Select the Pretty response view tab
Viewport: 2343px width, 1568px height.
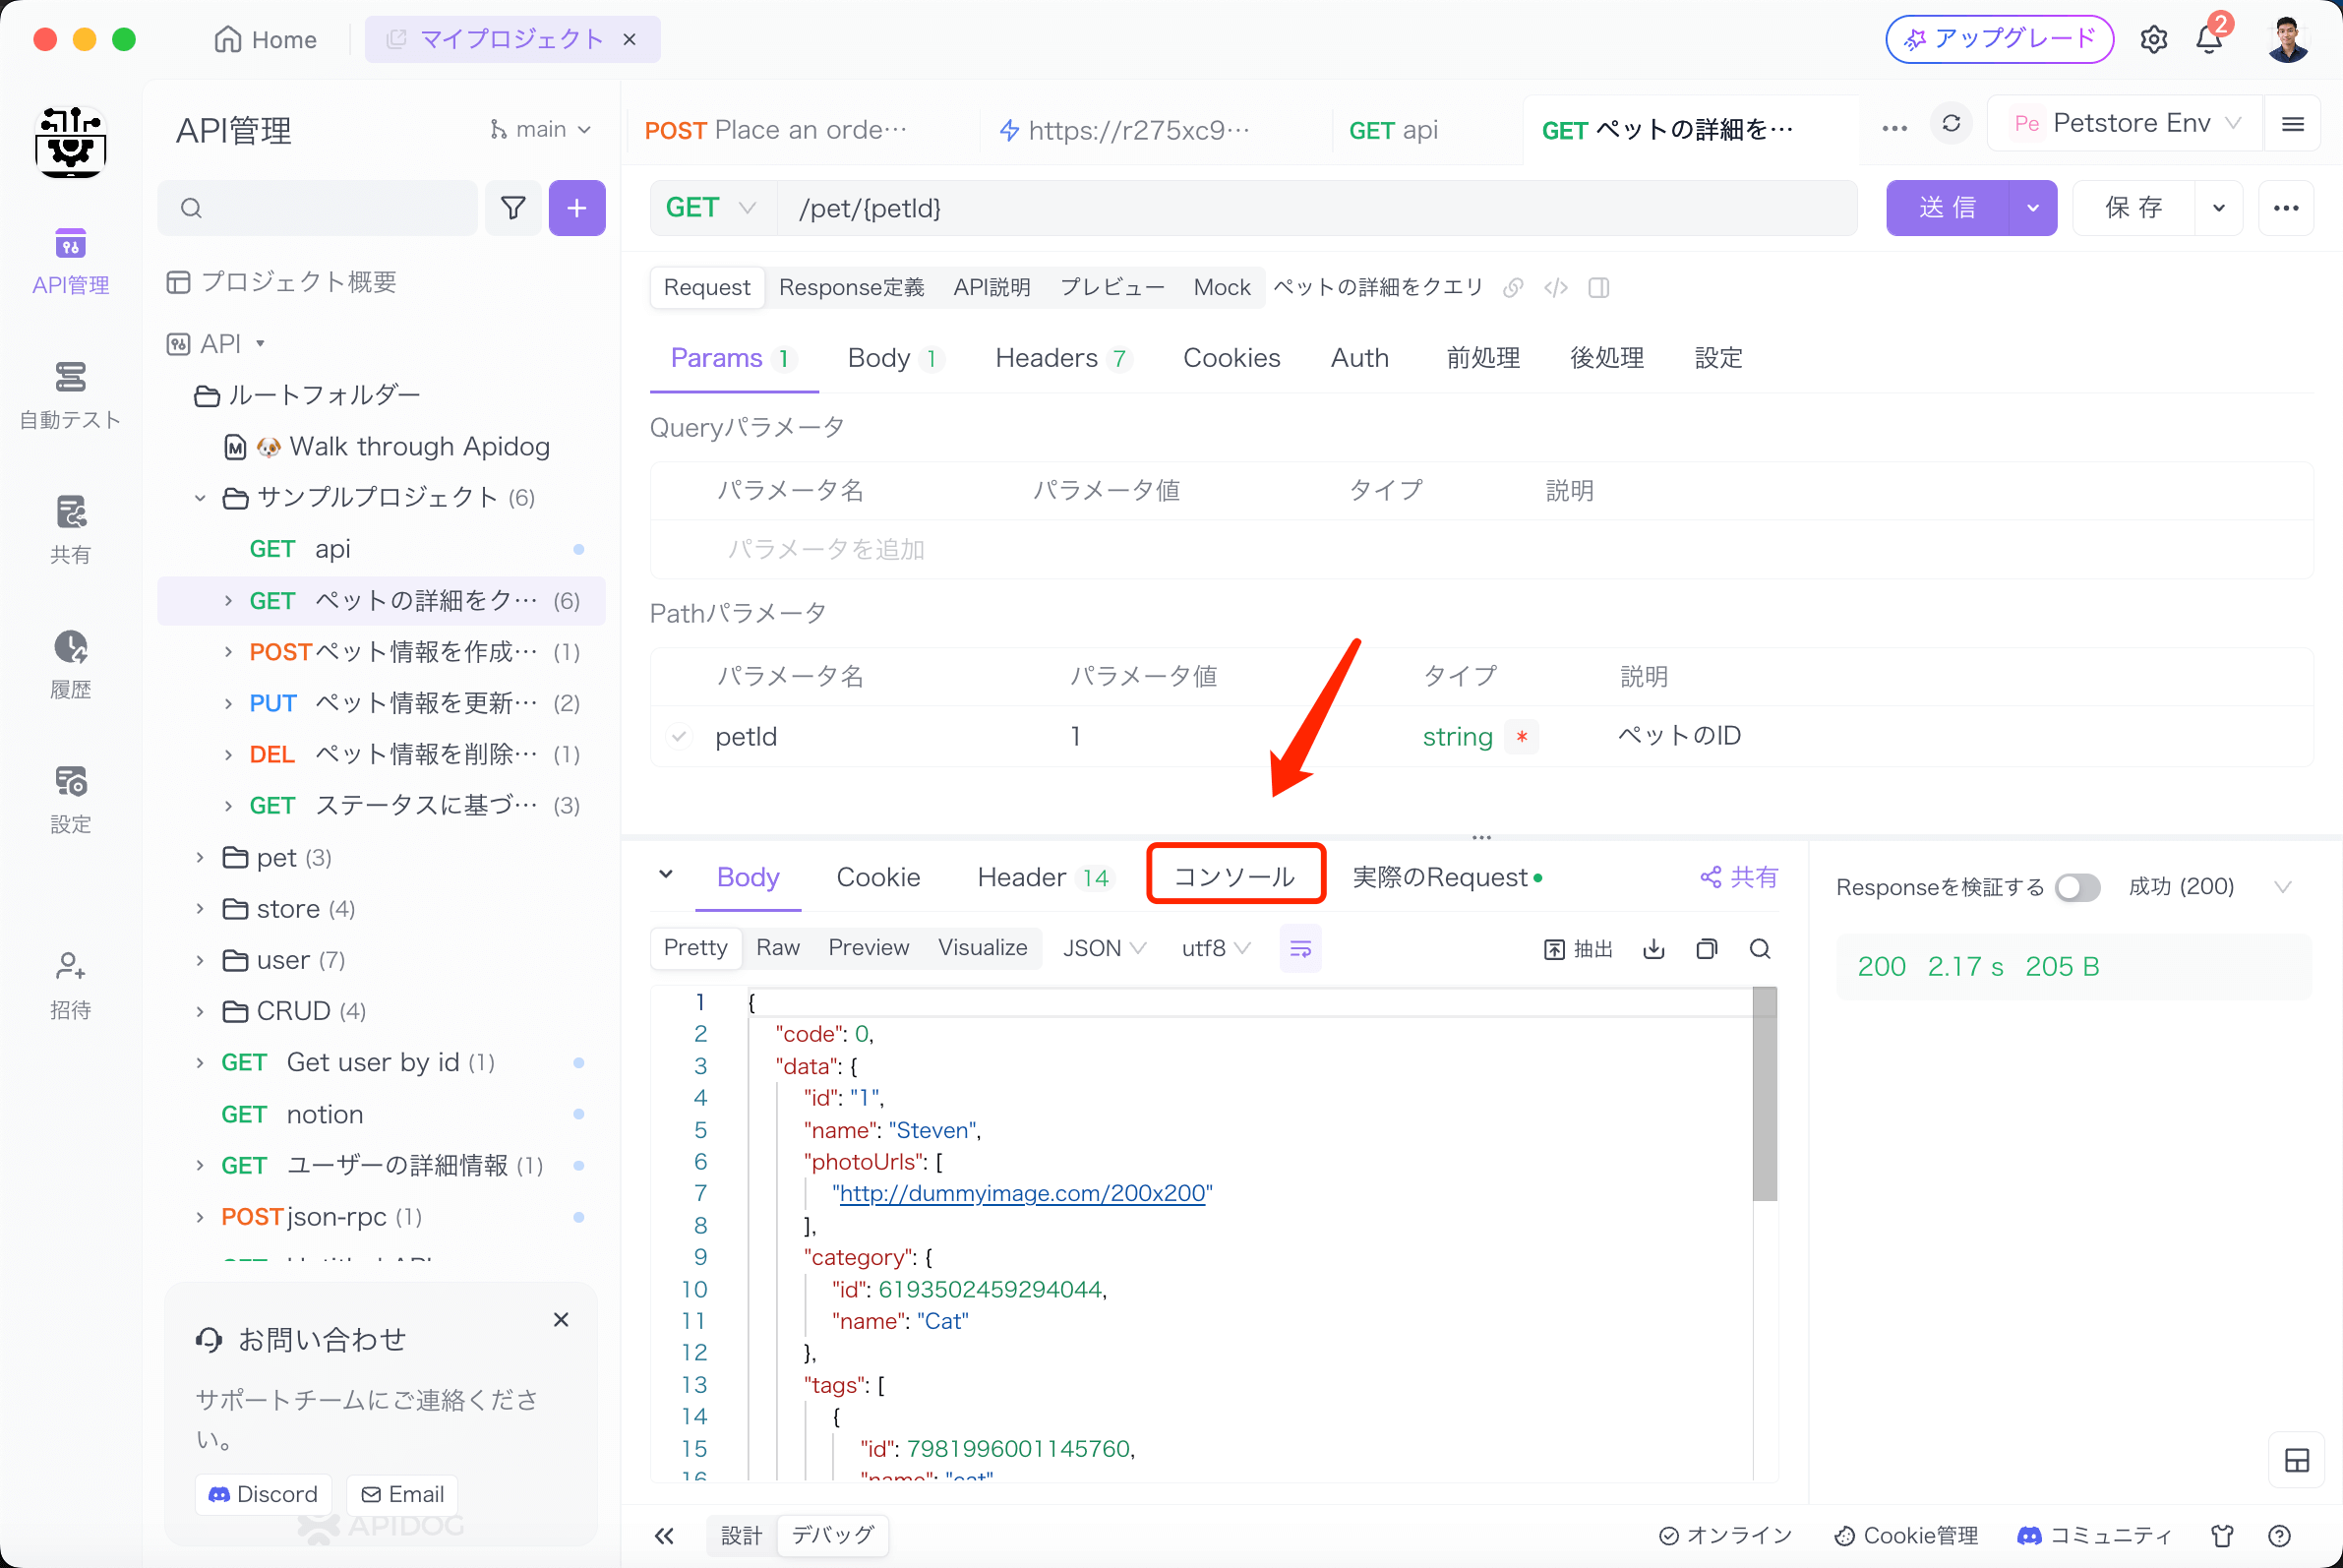tap(694, 948)
